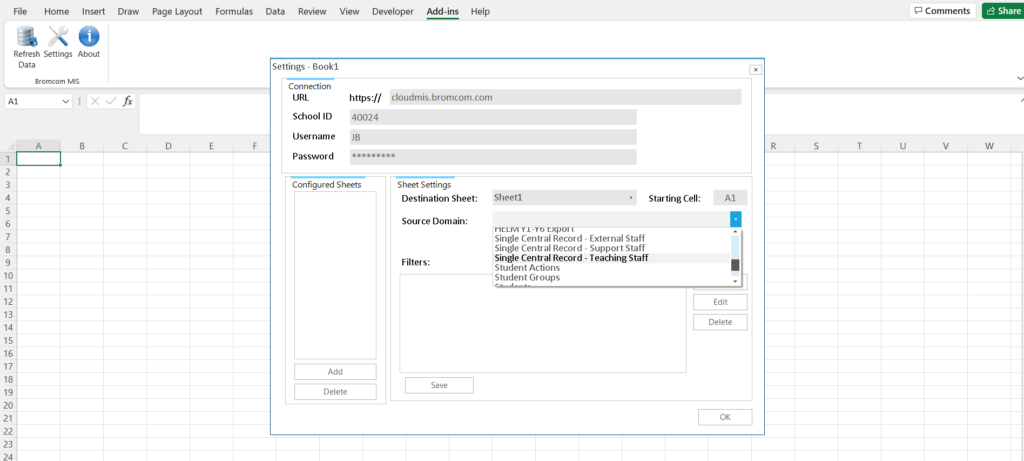The height and width of the screenshot is (461, 1024).
Task: Click the insert function fx icon
Action: [x=128, y=101]
